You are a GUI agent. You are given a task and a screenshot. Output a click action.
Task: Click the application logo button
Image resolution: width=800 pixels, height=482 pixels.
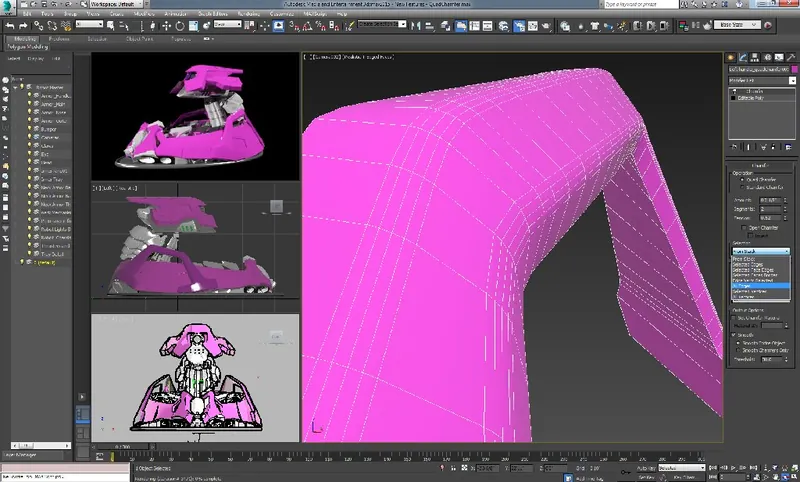[8, 7]
